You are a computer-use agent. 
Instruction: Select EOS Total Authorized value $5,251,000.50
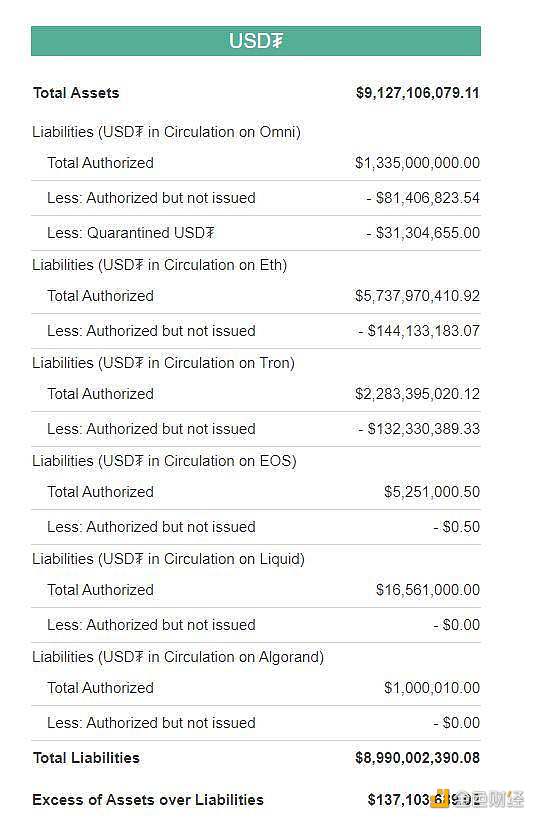pyautogui.click(x=432, y=492)
